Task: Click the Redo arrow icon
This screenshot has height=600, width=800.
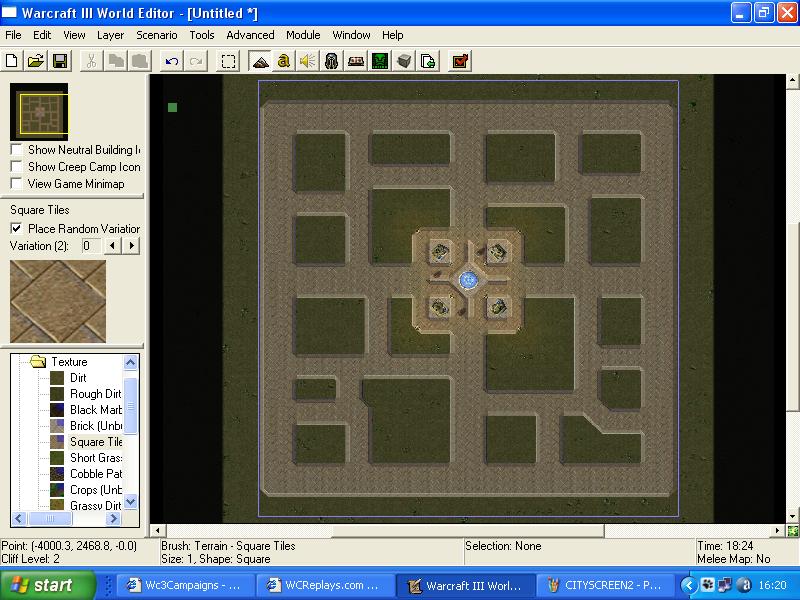Action: click(196, 61)
